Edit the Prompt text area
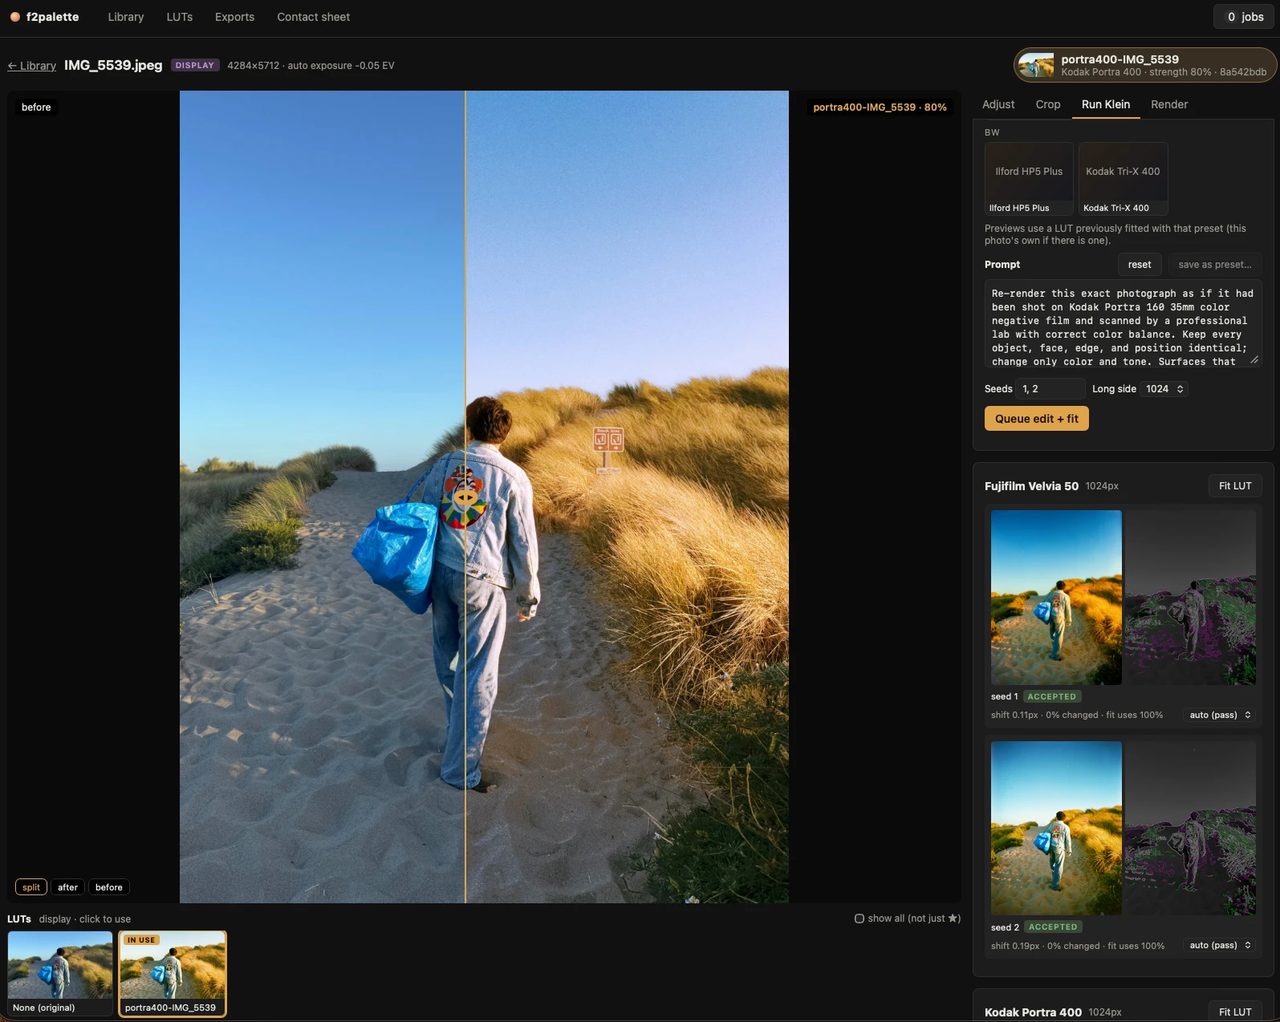This screenshot has width=1280, height=1022. (x=1123, y=324)
